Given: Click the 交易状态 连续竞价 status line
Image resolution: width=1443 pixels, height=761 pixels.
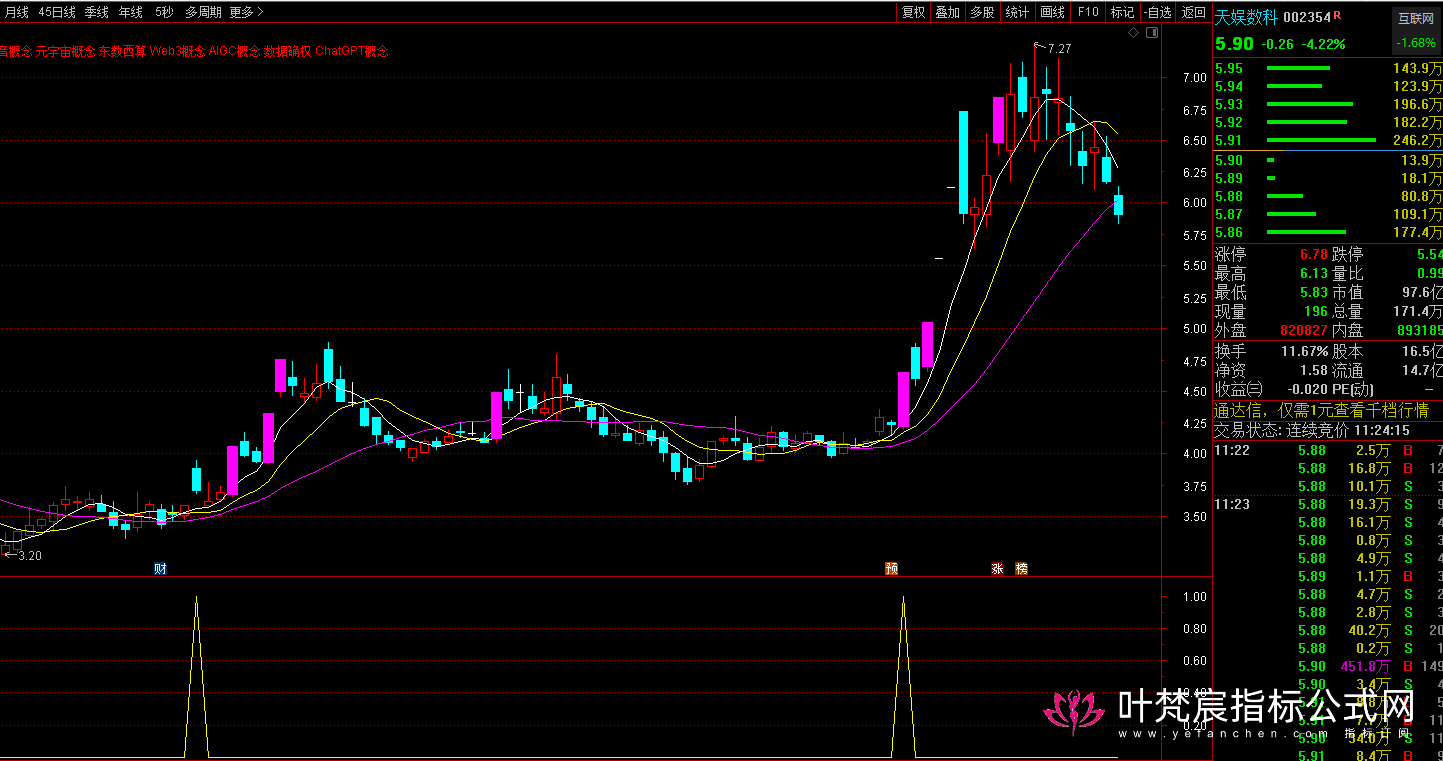Looking at the screenshot, I should point(1311,430).
